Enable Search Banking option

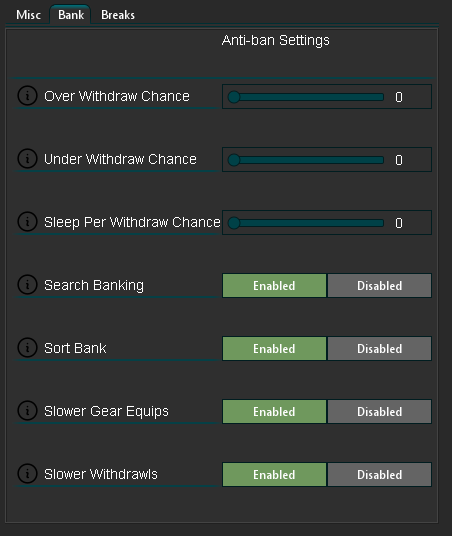[274, 285]
